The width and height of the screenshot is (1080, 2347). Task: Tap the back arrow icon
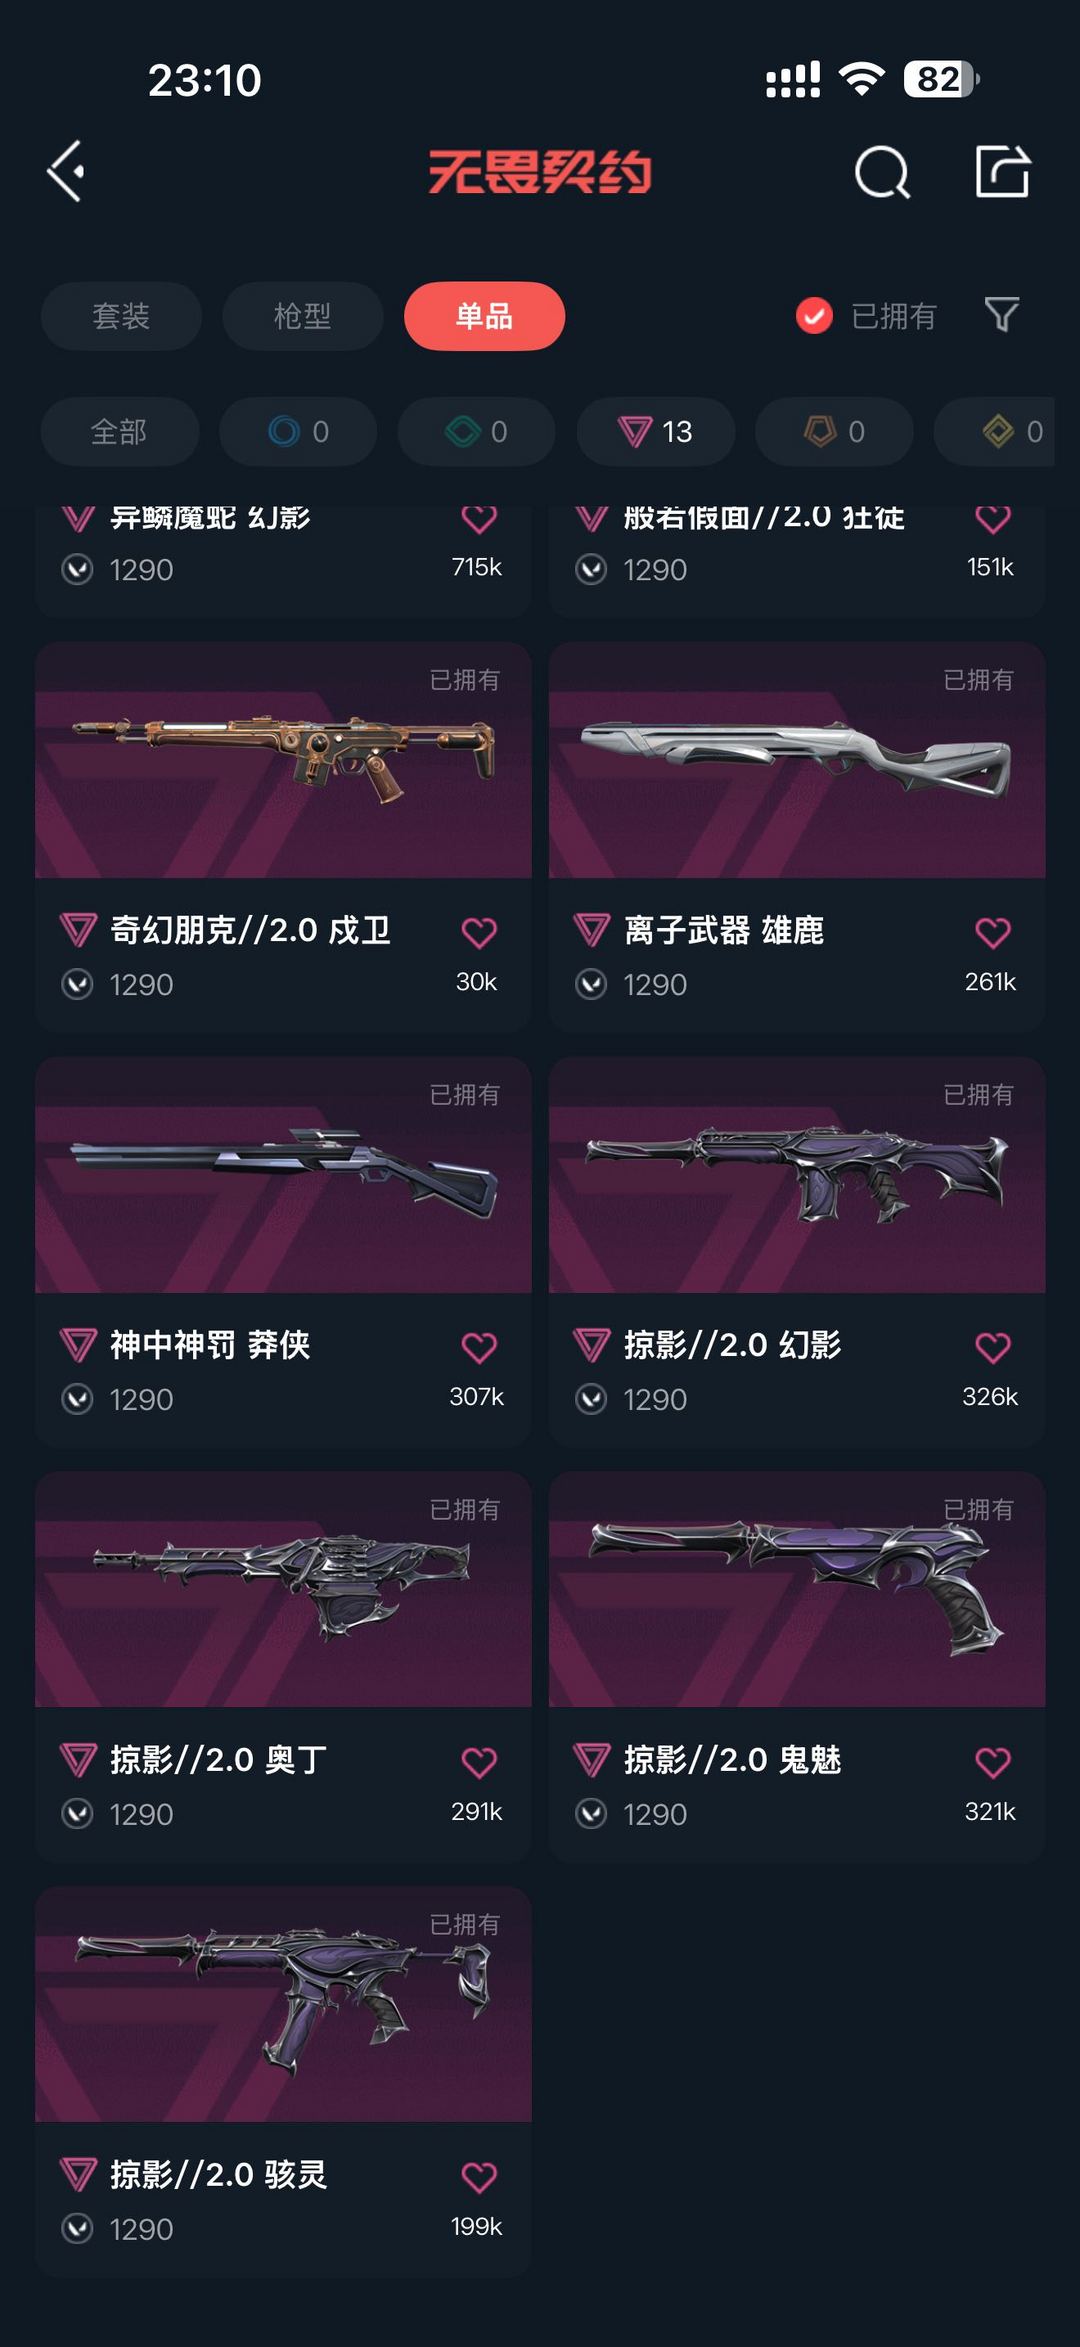point(66,171)
